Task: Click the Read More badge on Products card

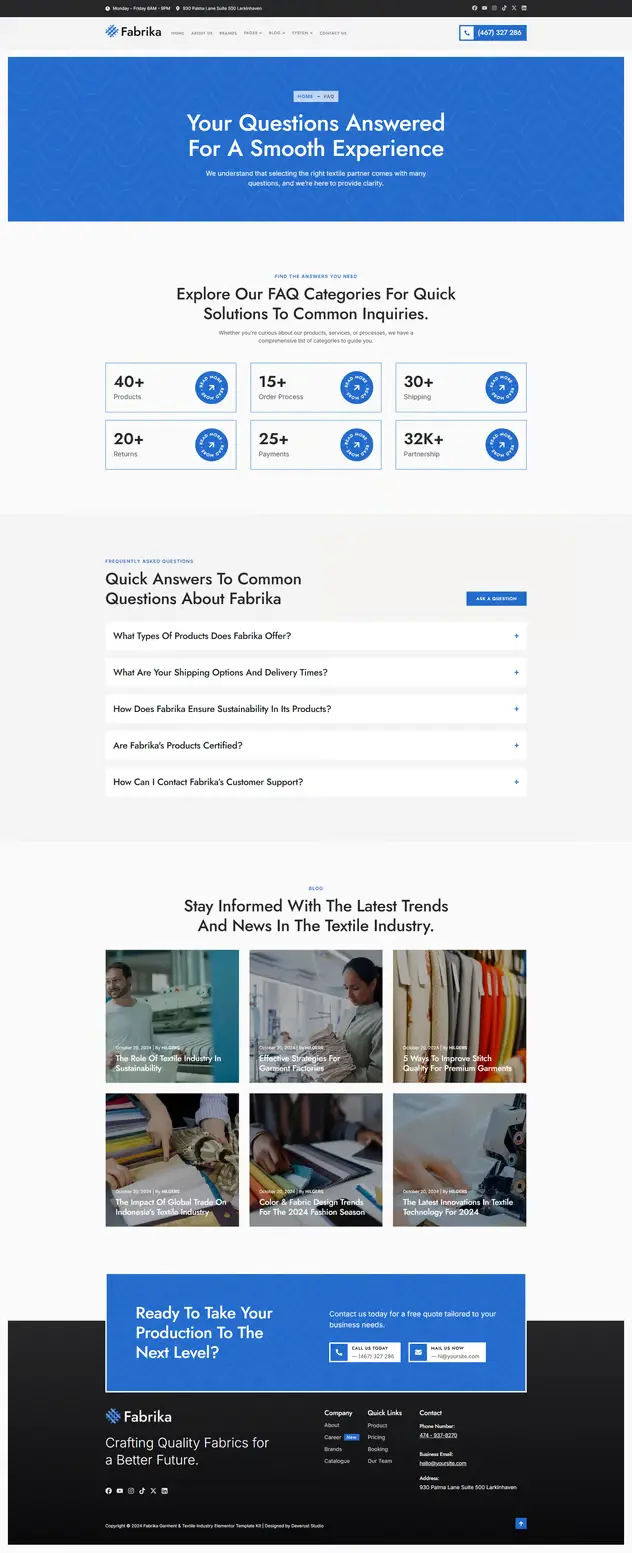Action: click(211, 388)
